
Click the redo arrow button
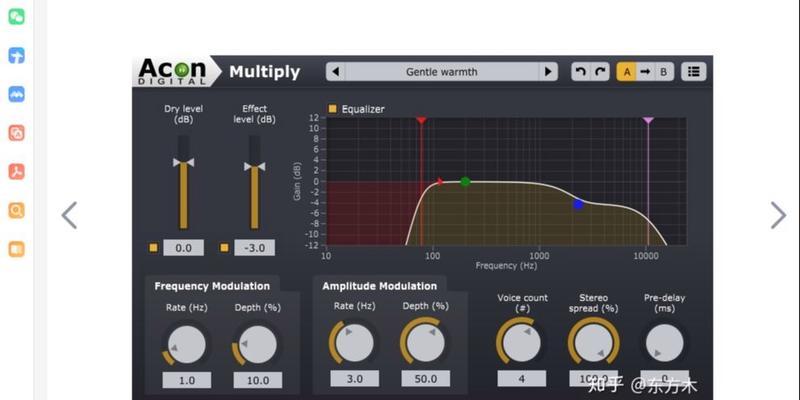point(600,72)
